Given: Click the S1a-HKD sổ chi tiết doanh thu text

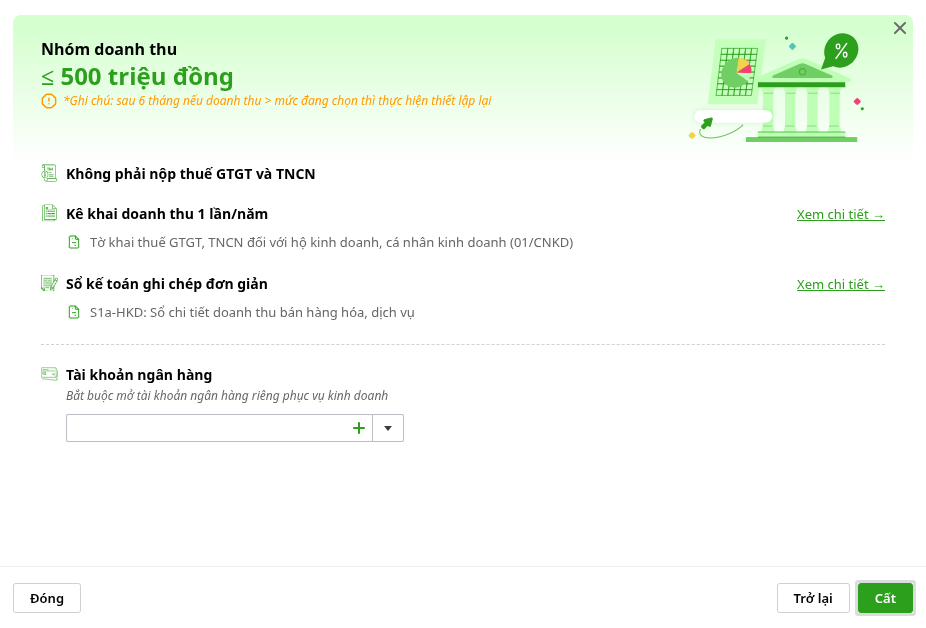Looking at the screenshot, I should click(252, 312).
